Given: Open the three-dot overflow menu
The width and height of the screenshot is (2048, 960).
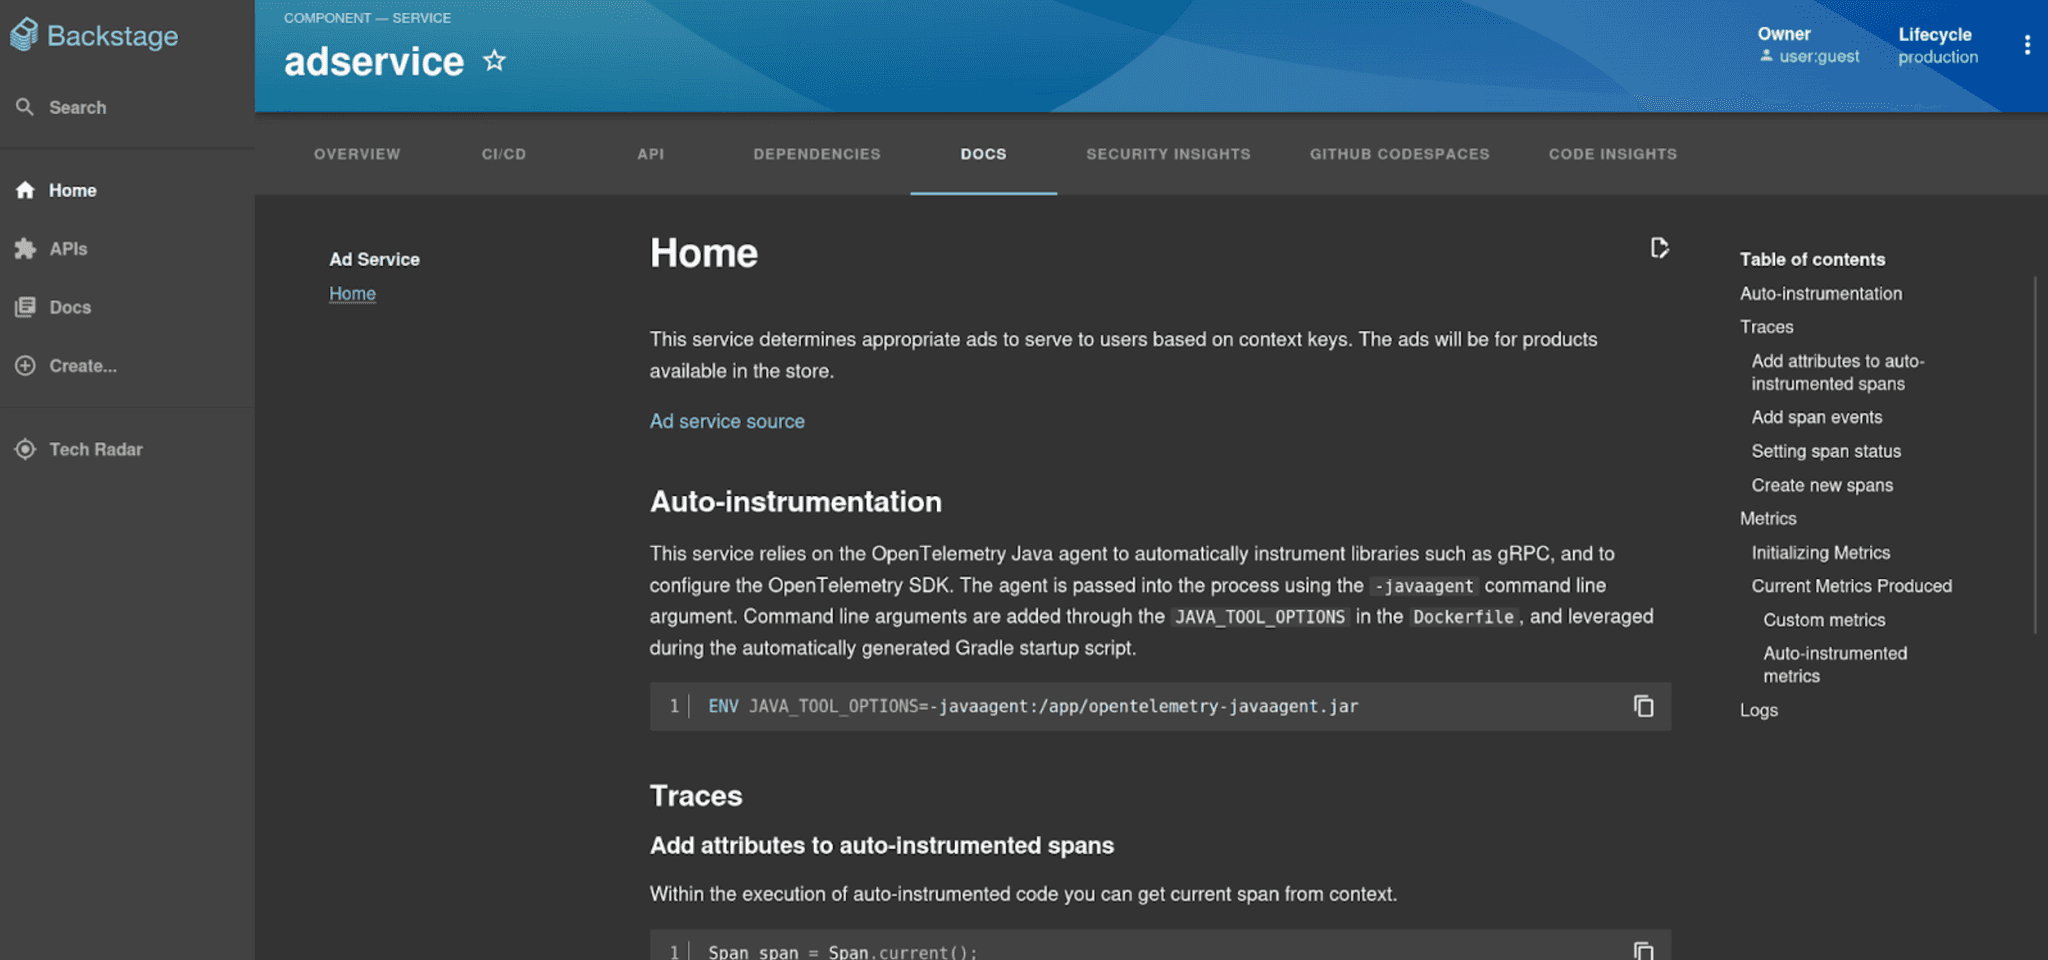Looking at the screenshot, I should [2028, 45].
